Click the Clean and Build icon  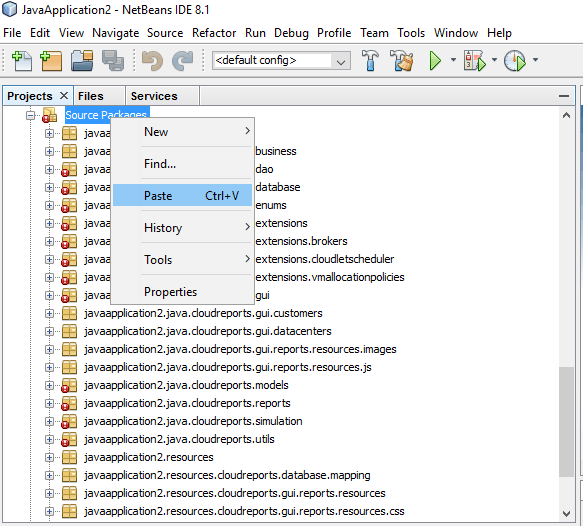pyautogui.click(x=402, y=61)
